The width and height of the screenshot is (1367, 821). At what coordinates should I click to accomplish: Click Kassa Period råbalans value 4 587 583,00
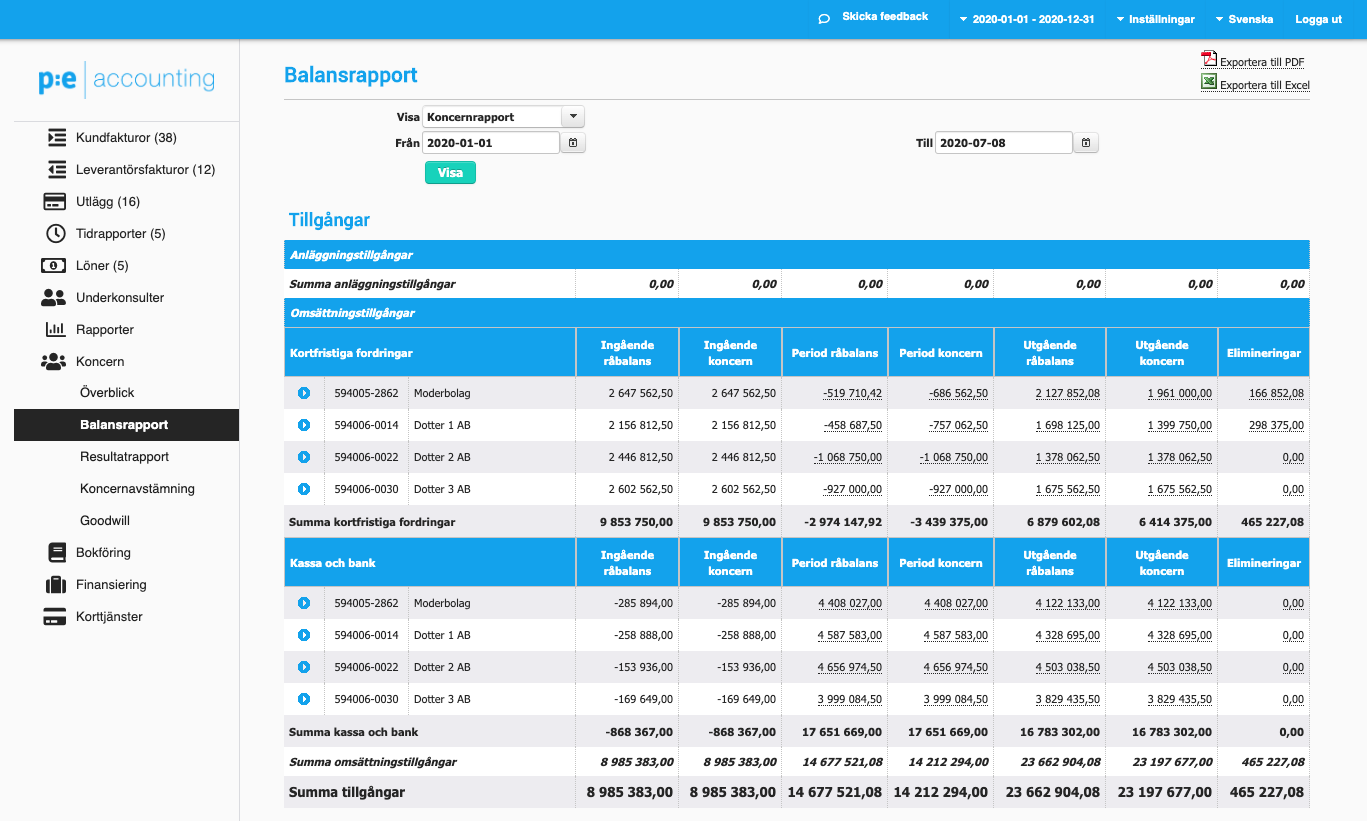pyautogui.click(x=850, y=636)
